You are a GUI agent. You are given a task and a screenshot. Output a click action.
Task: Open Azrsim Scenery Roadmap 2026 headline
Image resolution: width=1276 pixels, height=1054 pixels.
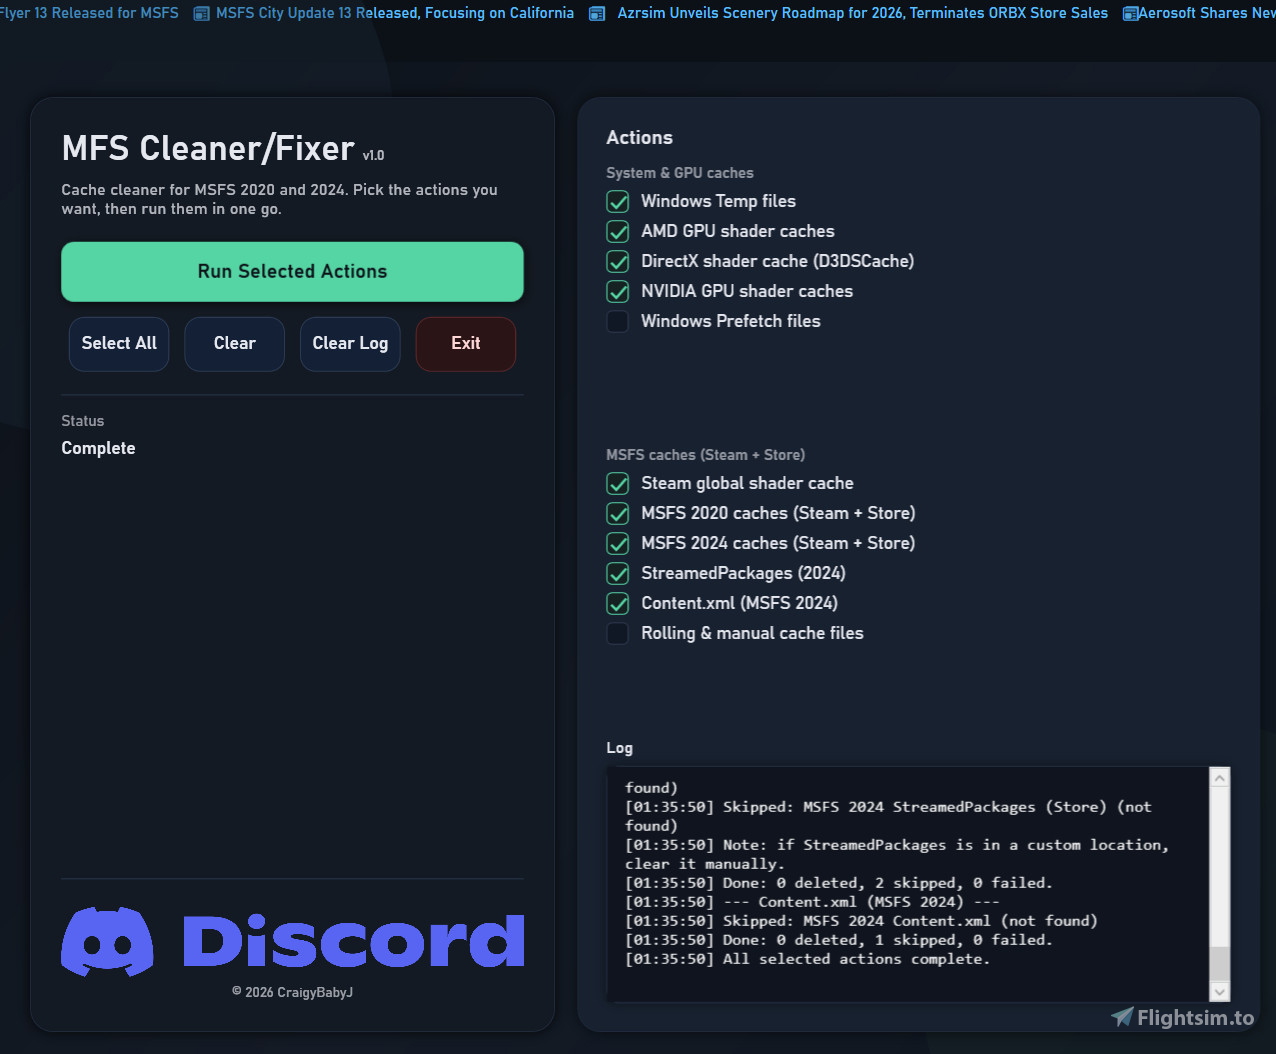(x=862, y=13)
